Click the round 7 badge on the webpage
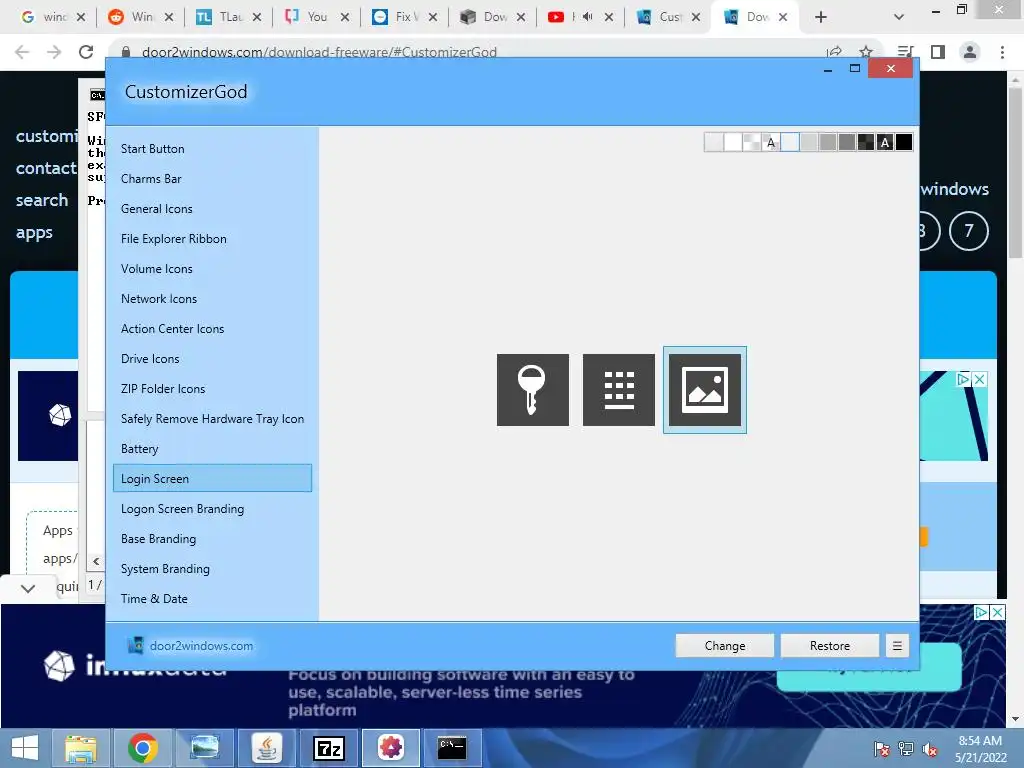Screen dimensions: 1024x768 pyautogui.click(x=968, y=231)
